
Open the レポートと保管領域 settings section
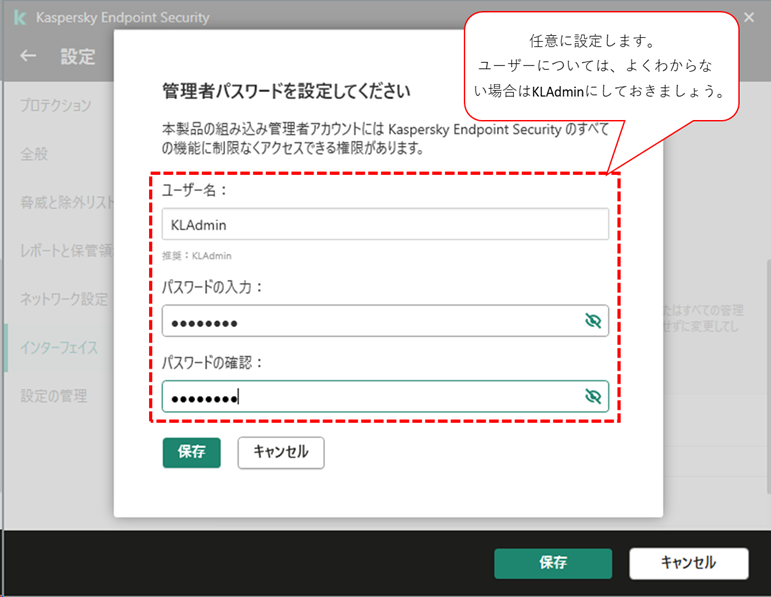[x=67, y=251]
